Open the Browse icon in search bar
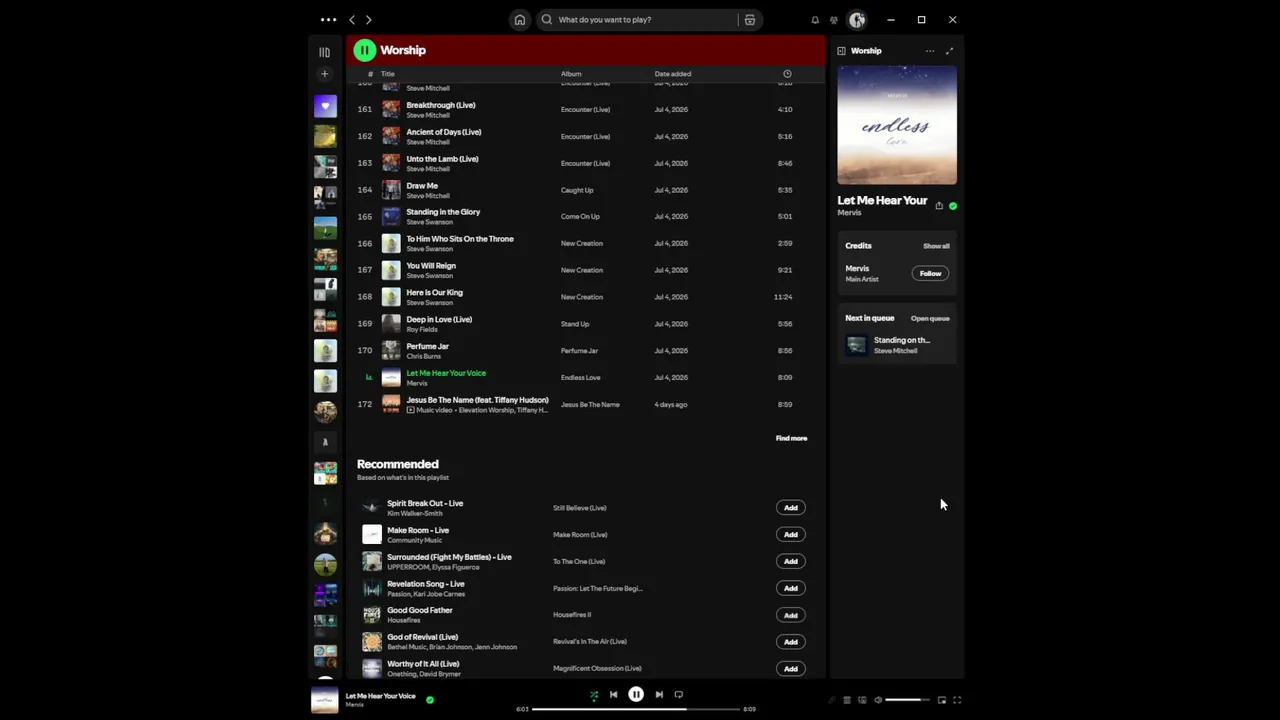 [750, 19]
